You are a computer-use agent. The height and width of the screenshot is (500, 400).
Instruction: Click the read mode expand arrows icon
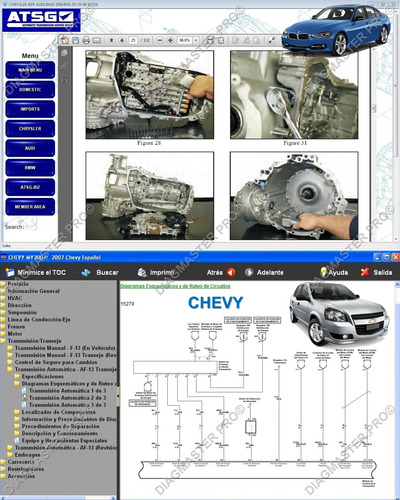click(272, 40)
